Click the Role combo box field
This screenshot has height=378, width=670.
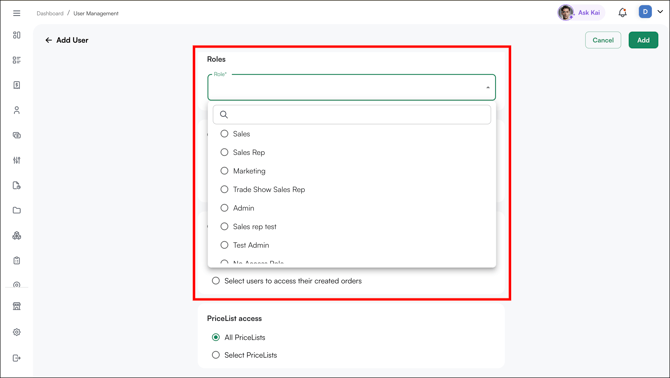tap(351, 88)
